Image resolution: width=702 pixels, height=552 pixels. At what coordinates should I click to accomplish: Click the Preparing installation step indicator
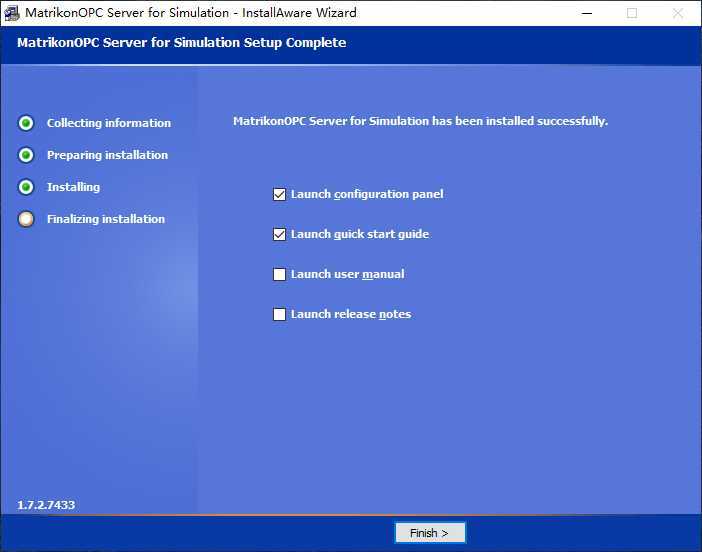[x=26, y=155]
